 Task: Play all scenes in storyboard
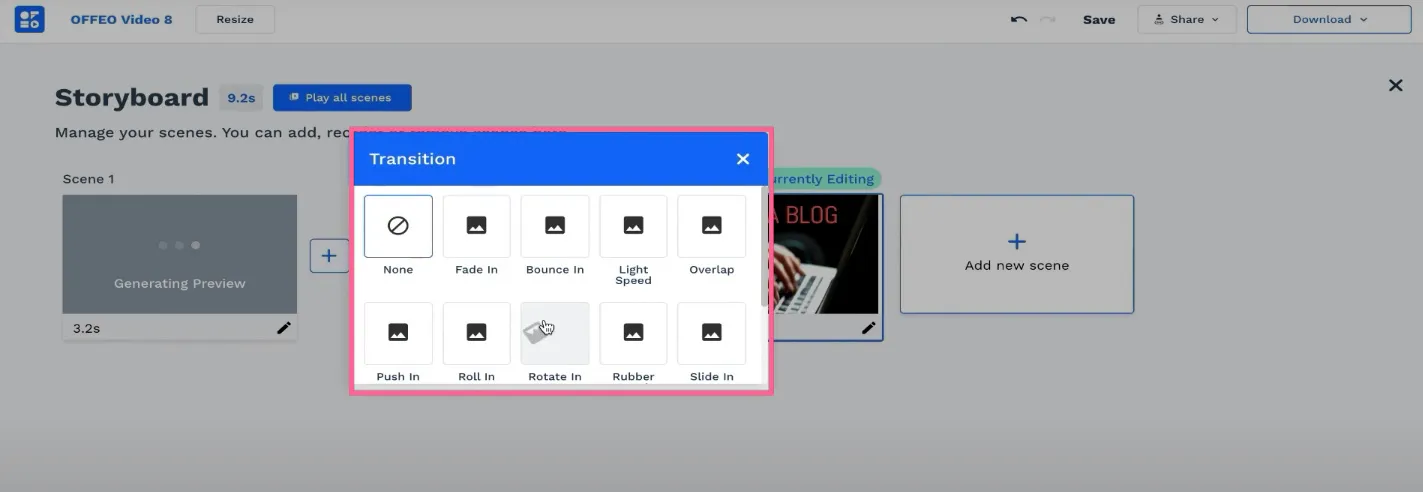(342, 97)
